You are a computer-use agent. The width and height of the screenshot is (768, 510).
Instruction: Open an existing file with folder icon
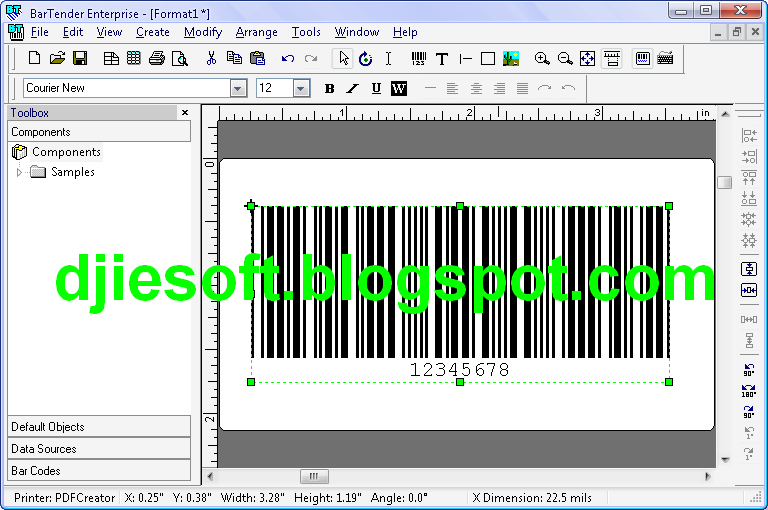(57, 58)
